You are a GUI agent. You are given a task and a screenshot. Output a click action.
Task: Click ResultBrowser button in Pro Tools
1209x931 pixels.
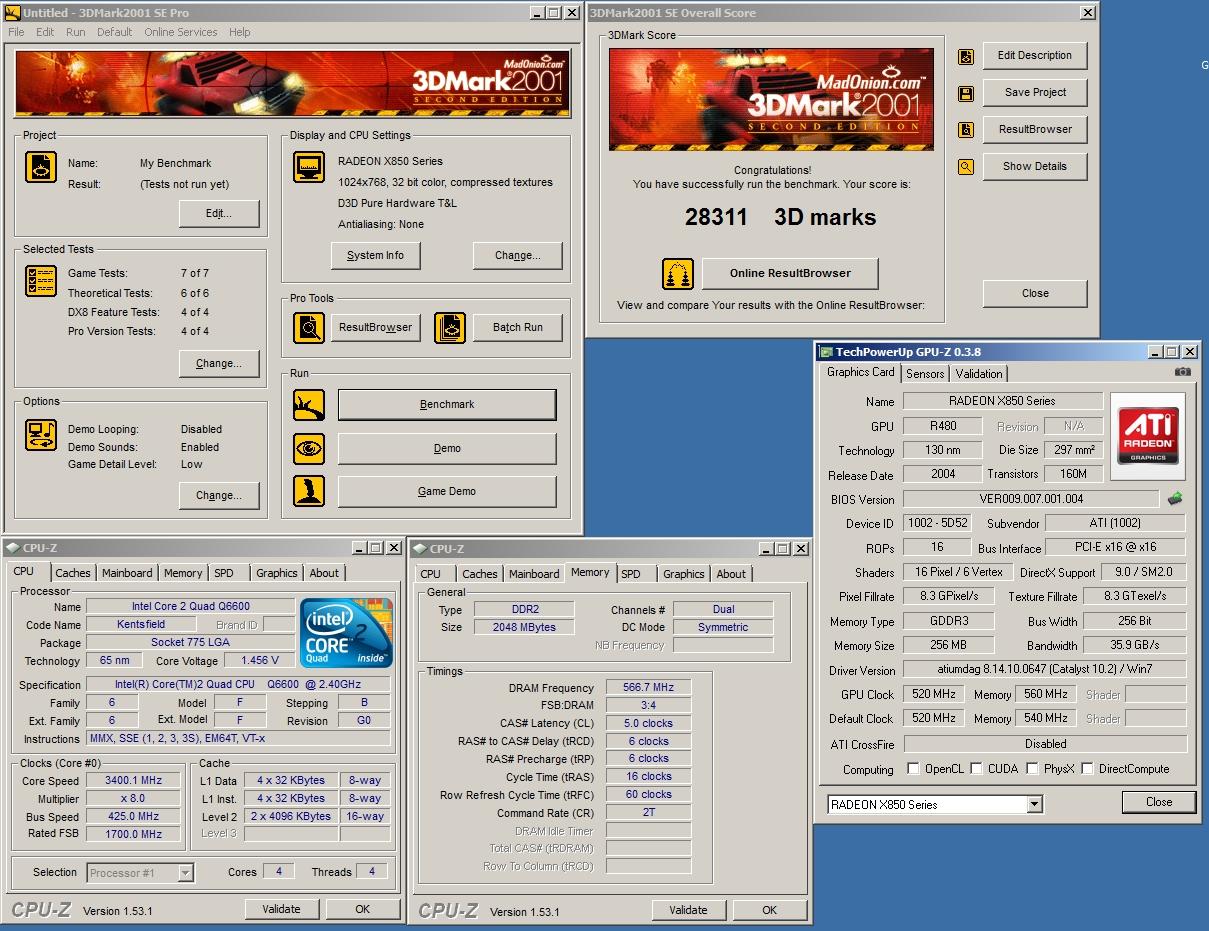(x=375, y=328)
